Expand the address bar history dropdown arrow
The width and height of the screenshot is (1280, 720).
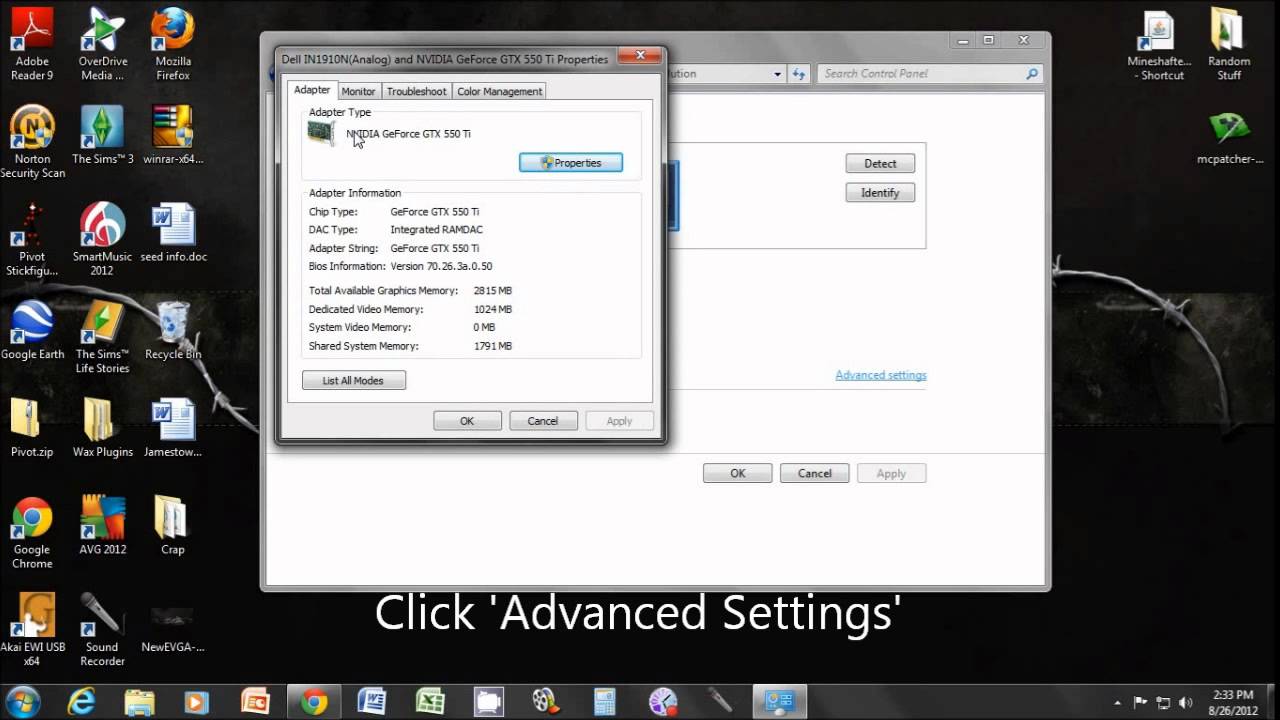777,74
